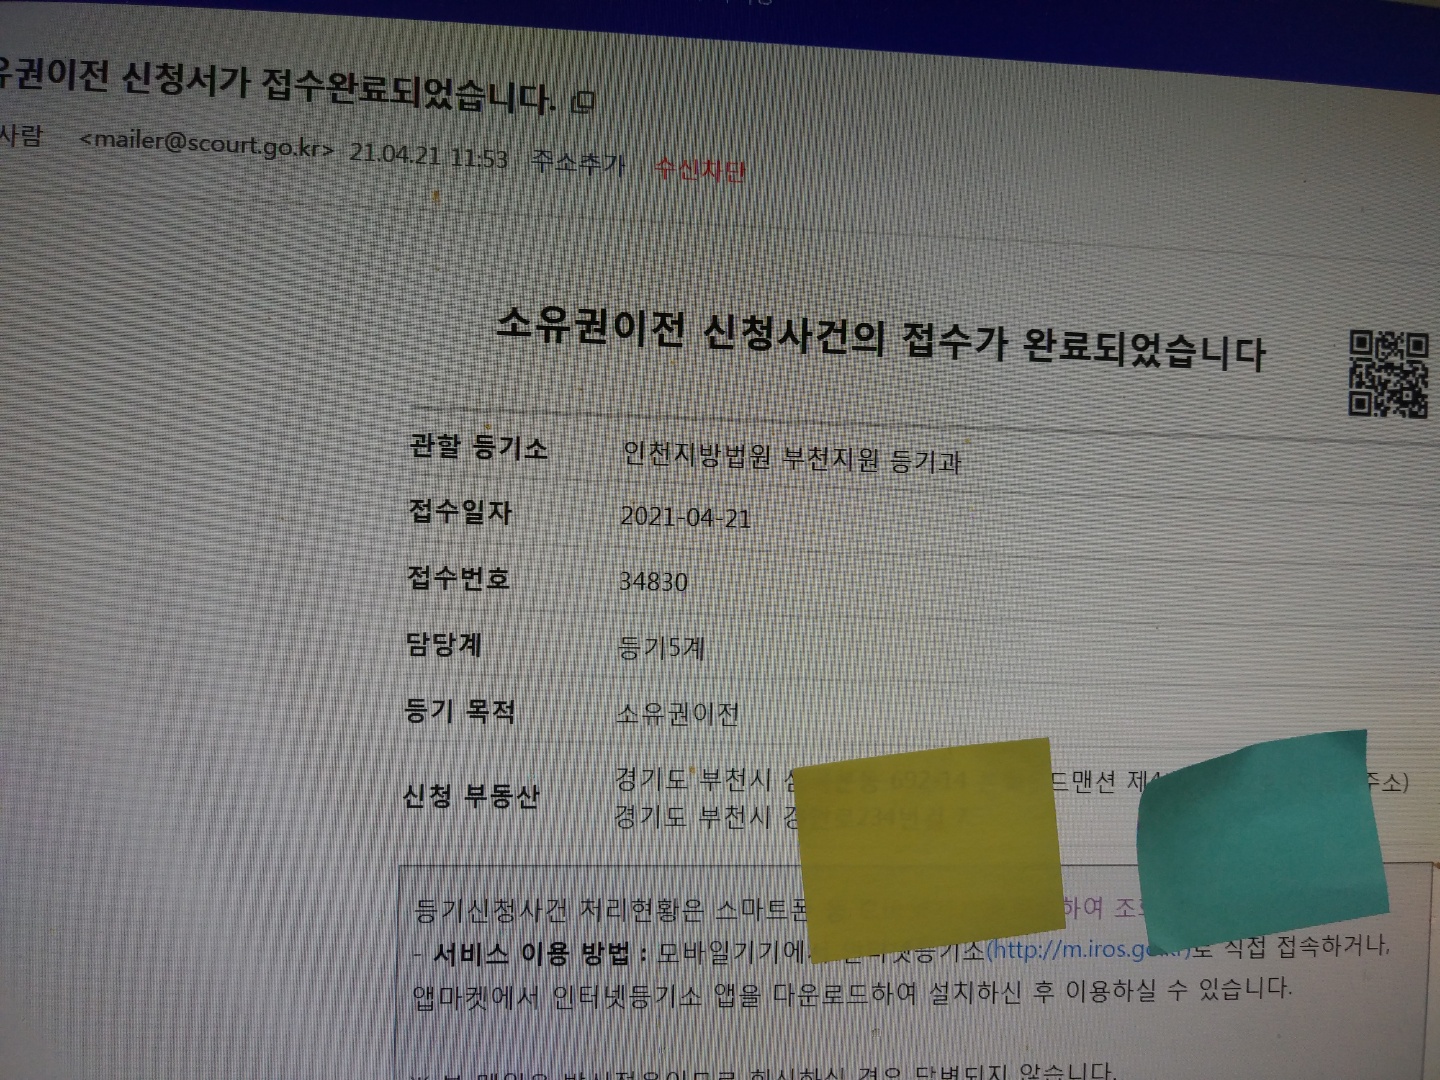Click the receipt number 34830

(653, 582)
